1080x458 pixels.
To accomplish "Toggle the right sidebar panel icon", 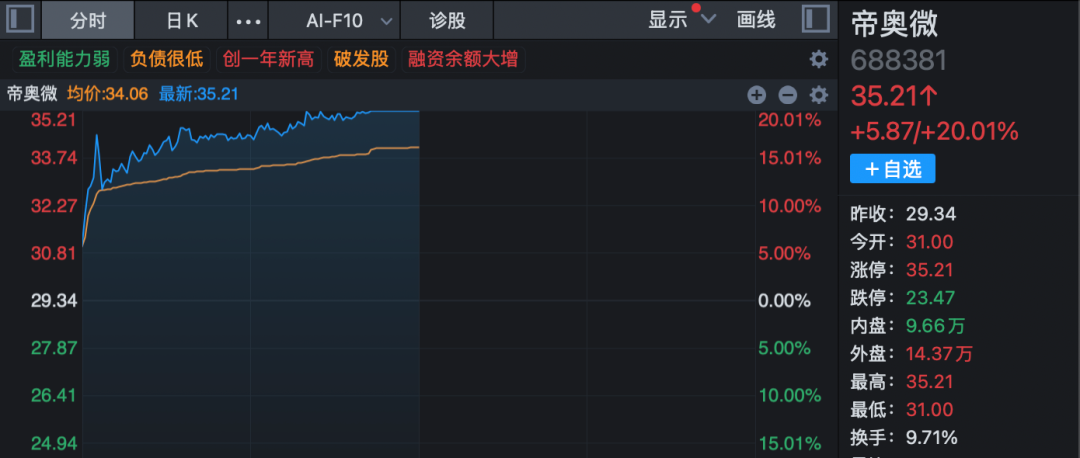I will (x=815, y=19).
